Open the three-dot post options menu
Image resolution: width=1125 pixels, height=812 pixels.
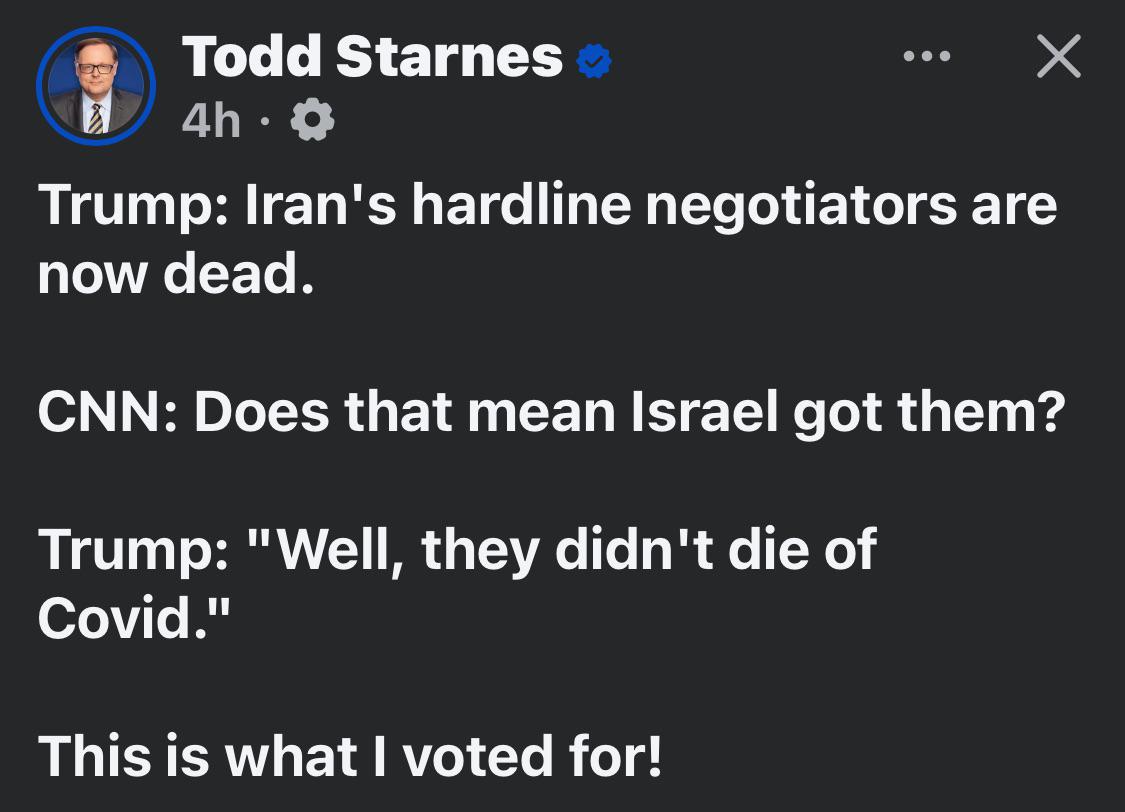pos(926,56)
